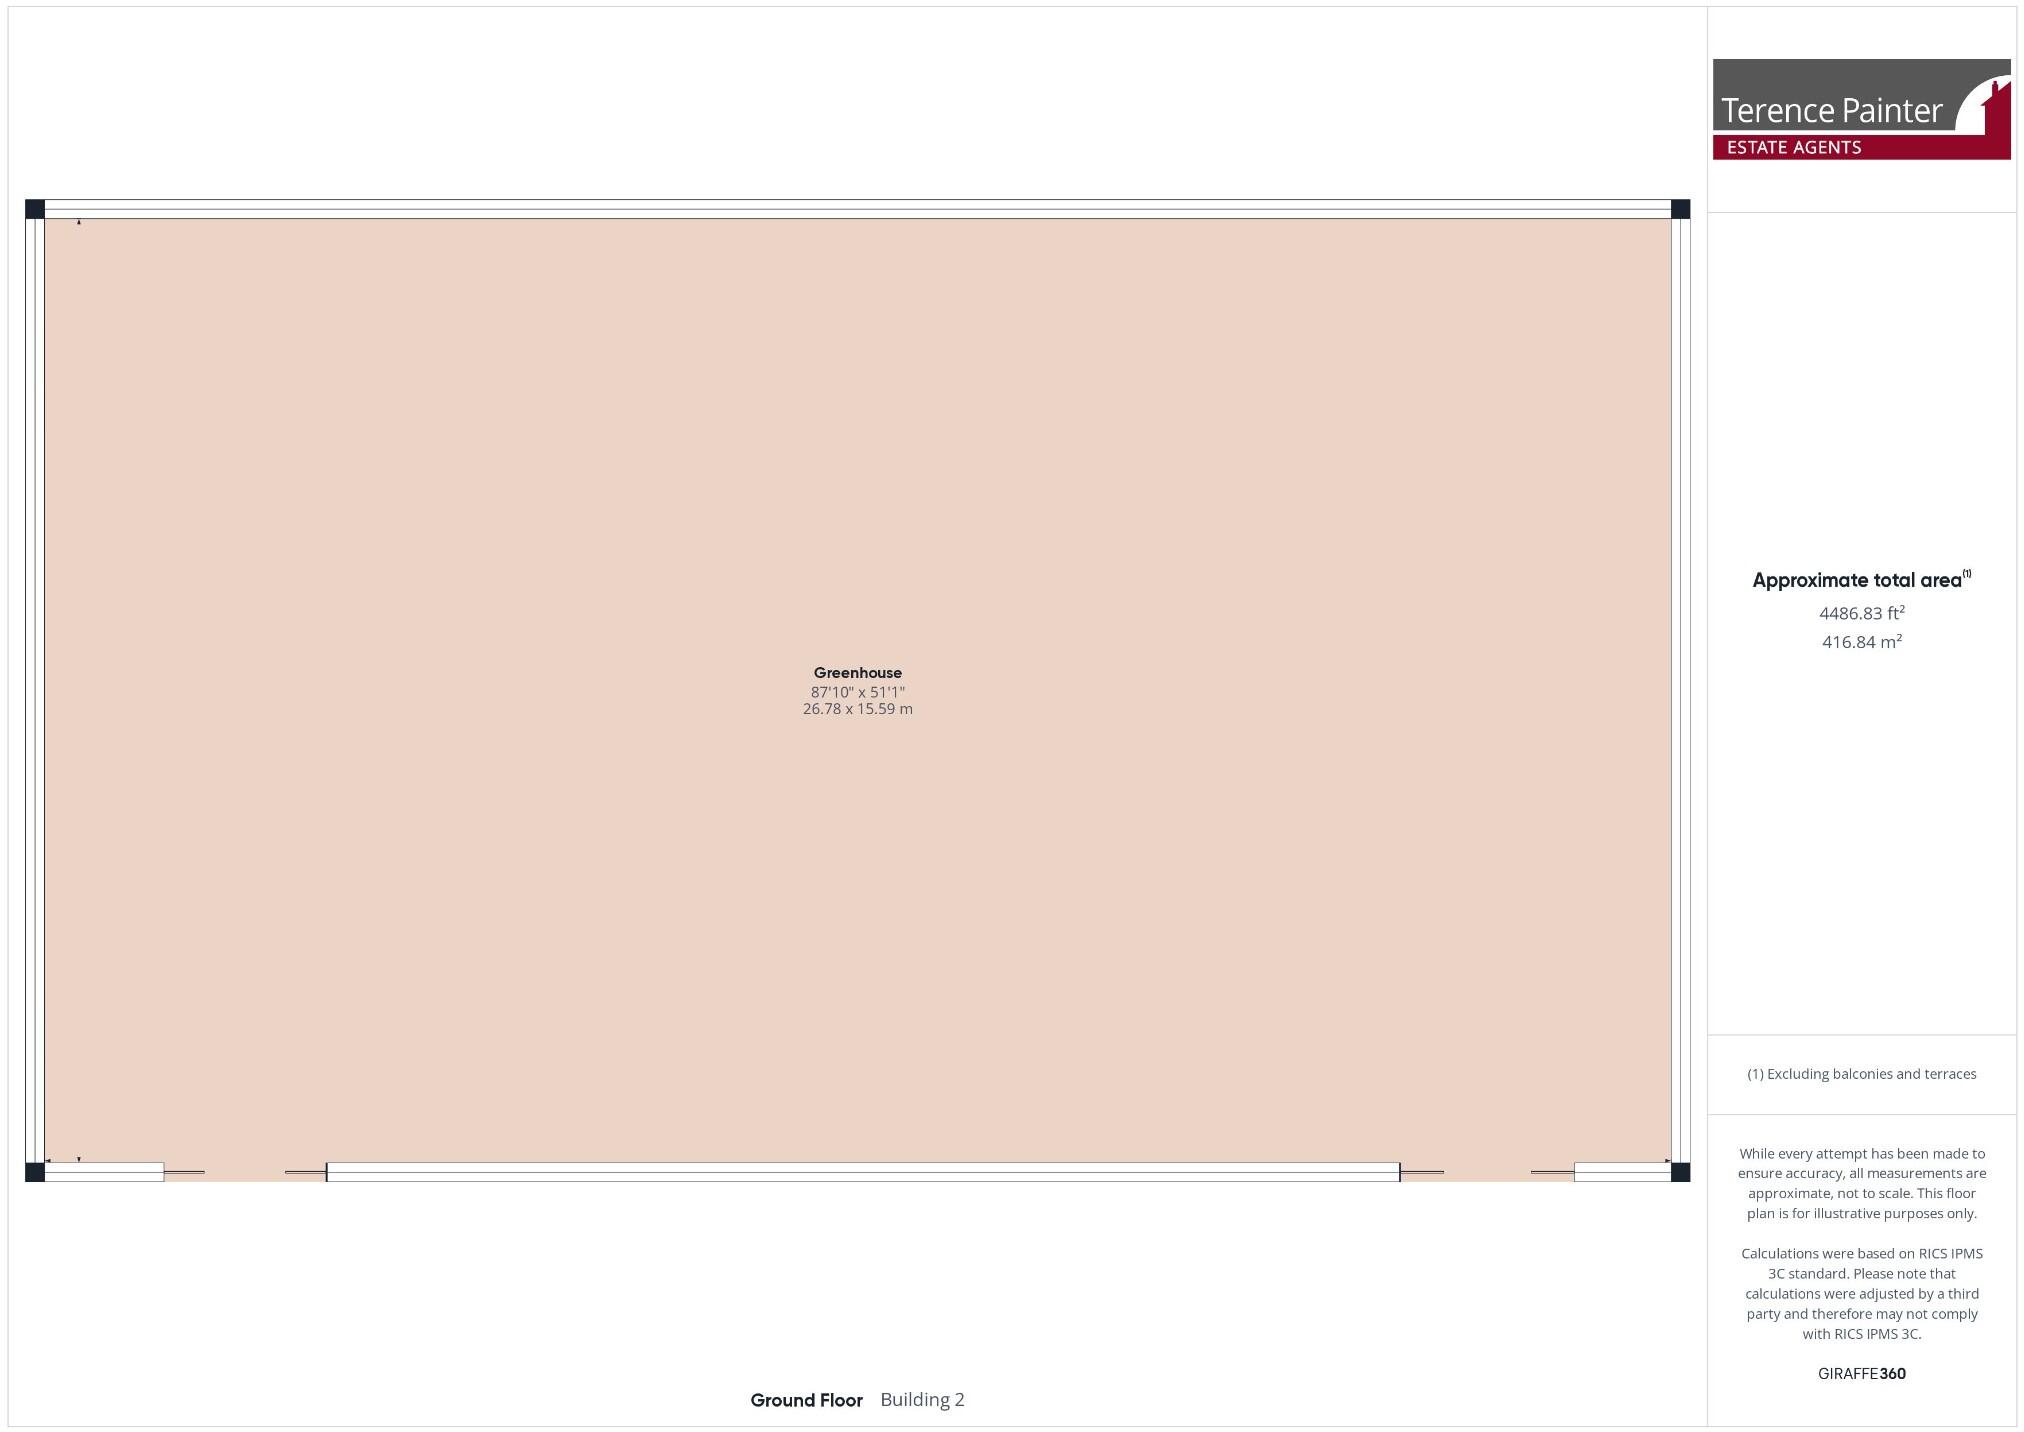Expand the measurement disclaimer panel
The width and height of the screenshot is (2024, 1432).
pyautogui.click(x=1861, y=1183)
